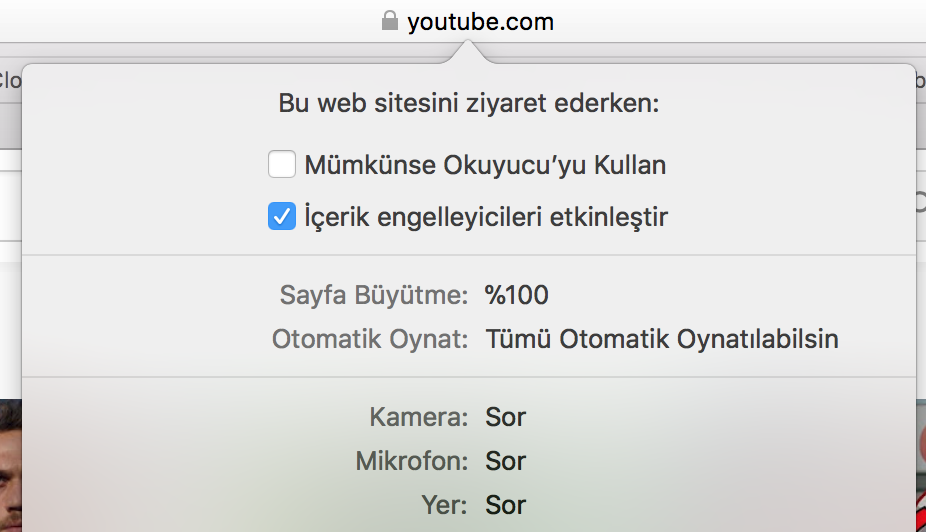Open the 'Tümü Otomatik Oynatılabilsin' autoplay dropdown
This screenshot has width=926, height=532.
[x=661, y=339]
